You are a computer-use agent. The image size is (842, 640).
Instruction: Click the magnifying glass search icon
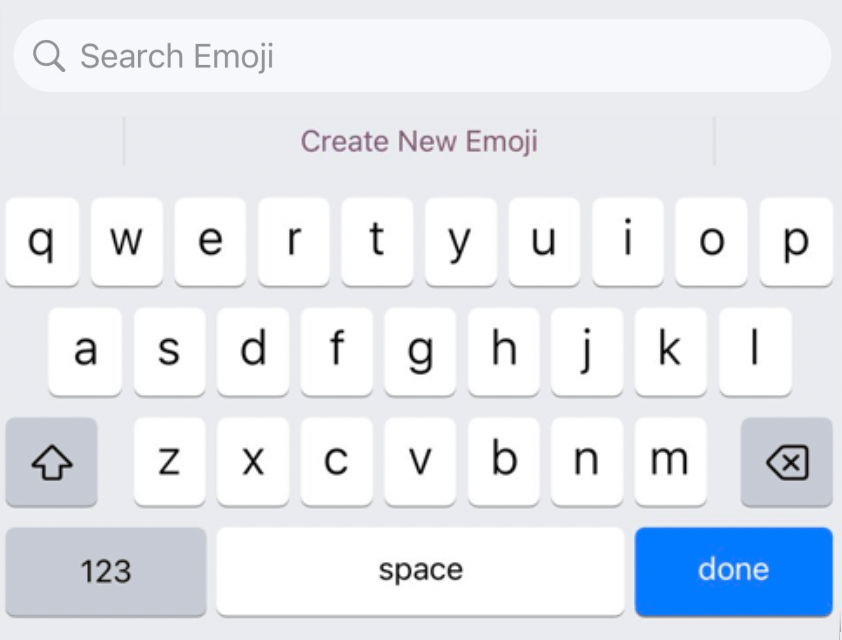[49, 56]
